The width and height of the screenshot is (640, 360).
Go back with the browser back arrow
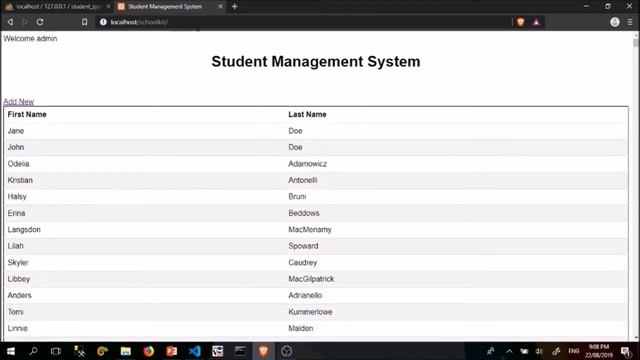(10, 22)
